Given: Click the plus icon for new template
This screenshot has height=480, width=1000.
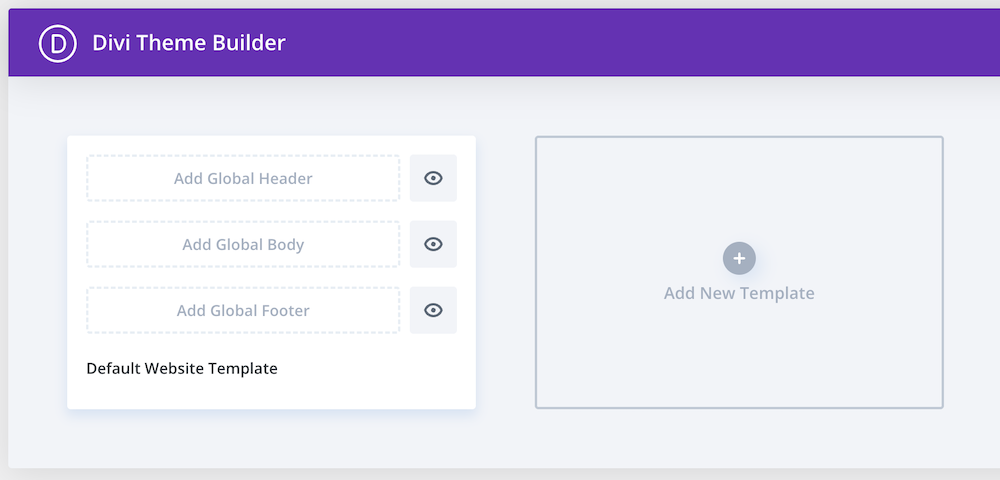Looking at the screenshot, I should coord(739,258).
